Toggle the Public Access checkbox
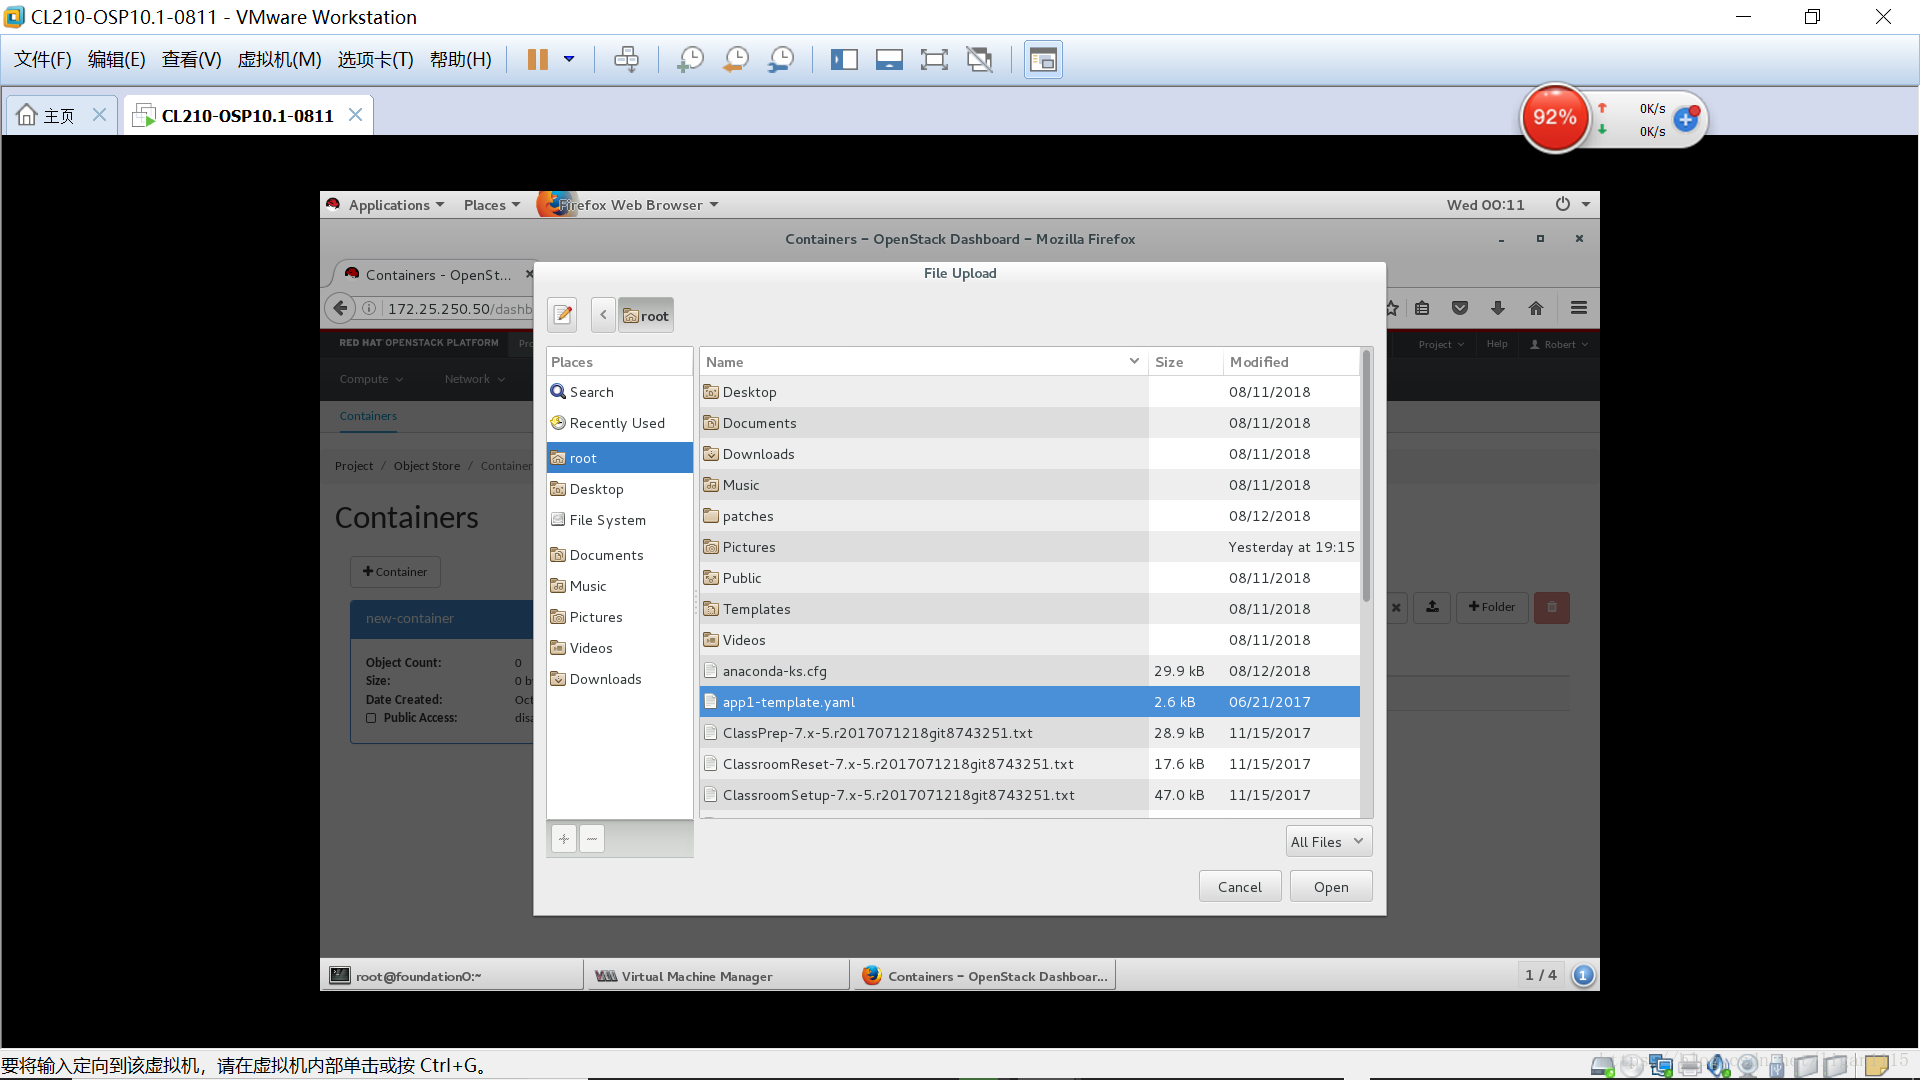Screen dimensions: 1920x1080 click(371, 718)
